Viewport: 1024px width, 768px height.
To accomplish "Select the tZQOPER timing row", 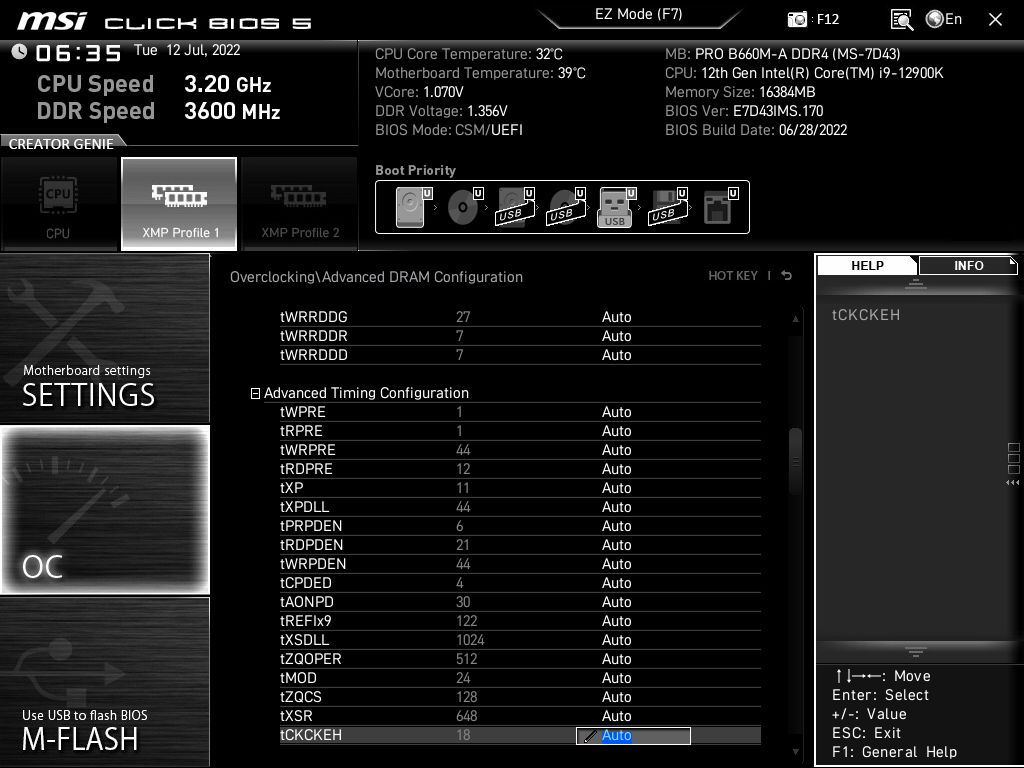I will (520, 658).
